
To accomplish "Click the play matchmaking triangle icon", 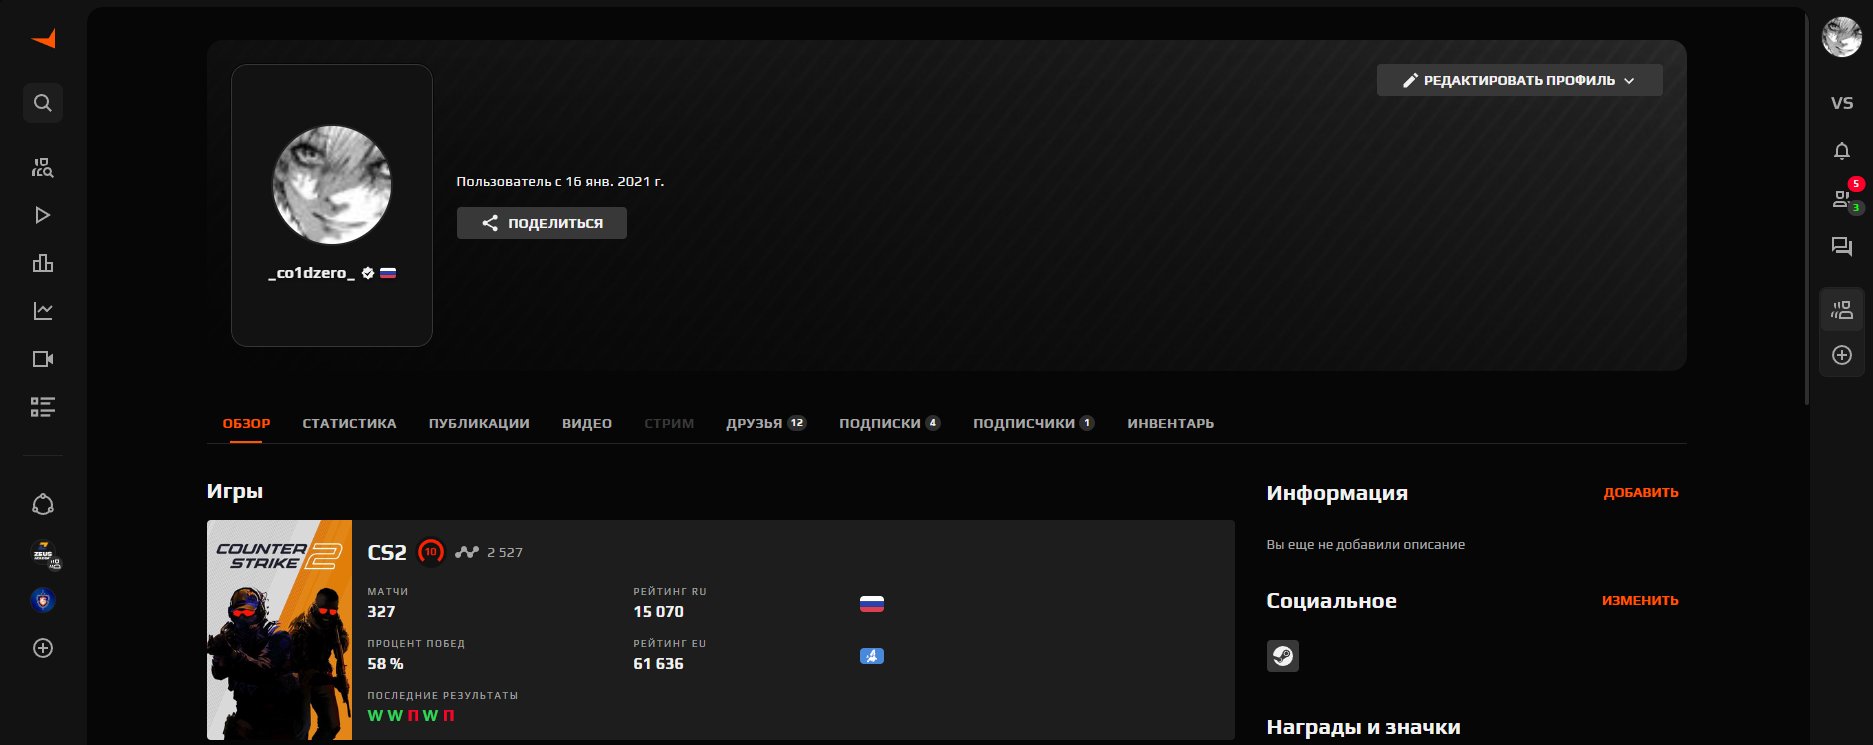I will click(43, 215).
